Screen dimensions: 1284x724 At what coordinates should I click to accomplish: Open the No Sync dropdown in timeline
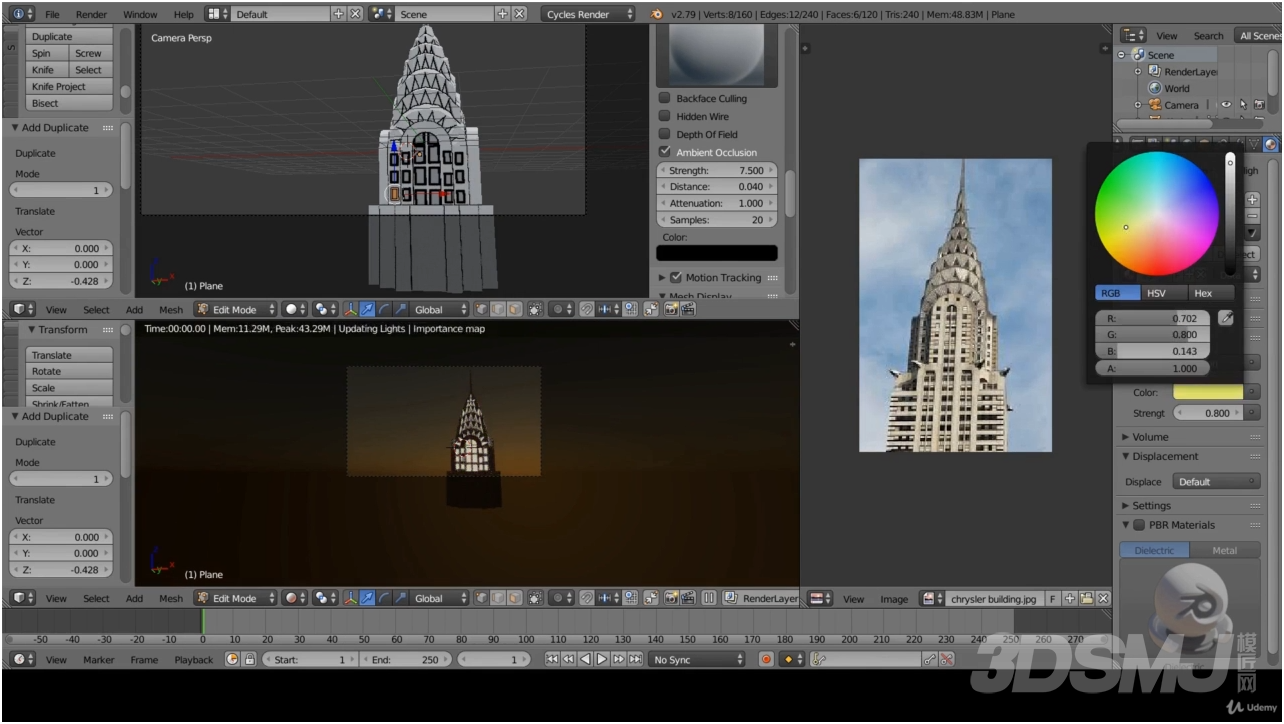click(x=696, y=660)
